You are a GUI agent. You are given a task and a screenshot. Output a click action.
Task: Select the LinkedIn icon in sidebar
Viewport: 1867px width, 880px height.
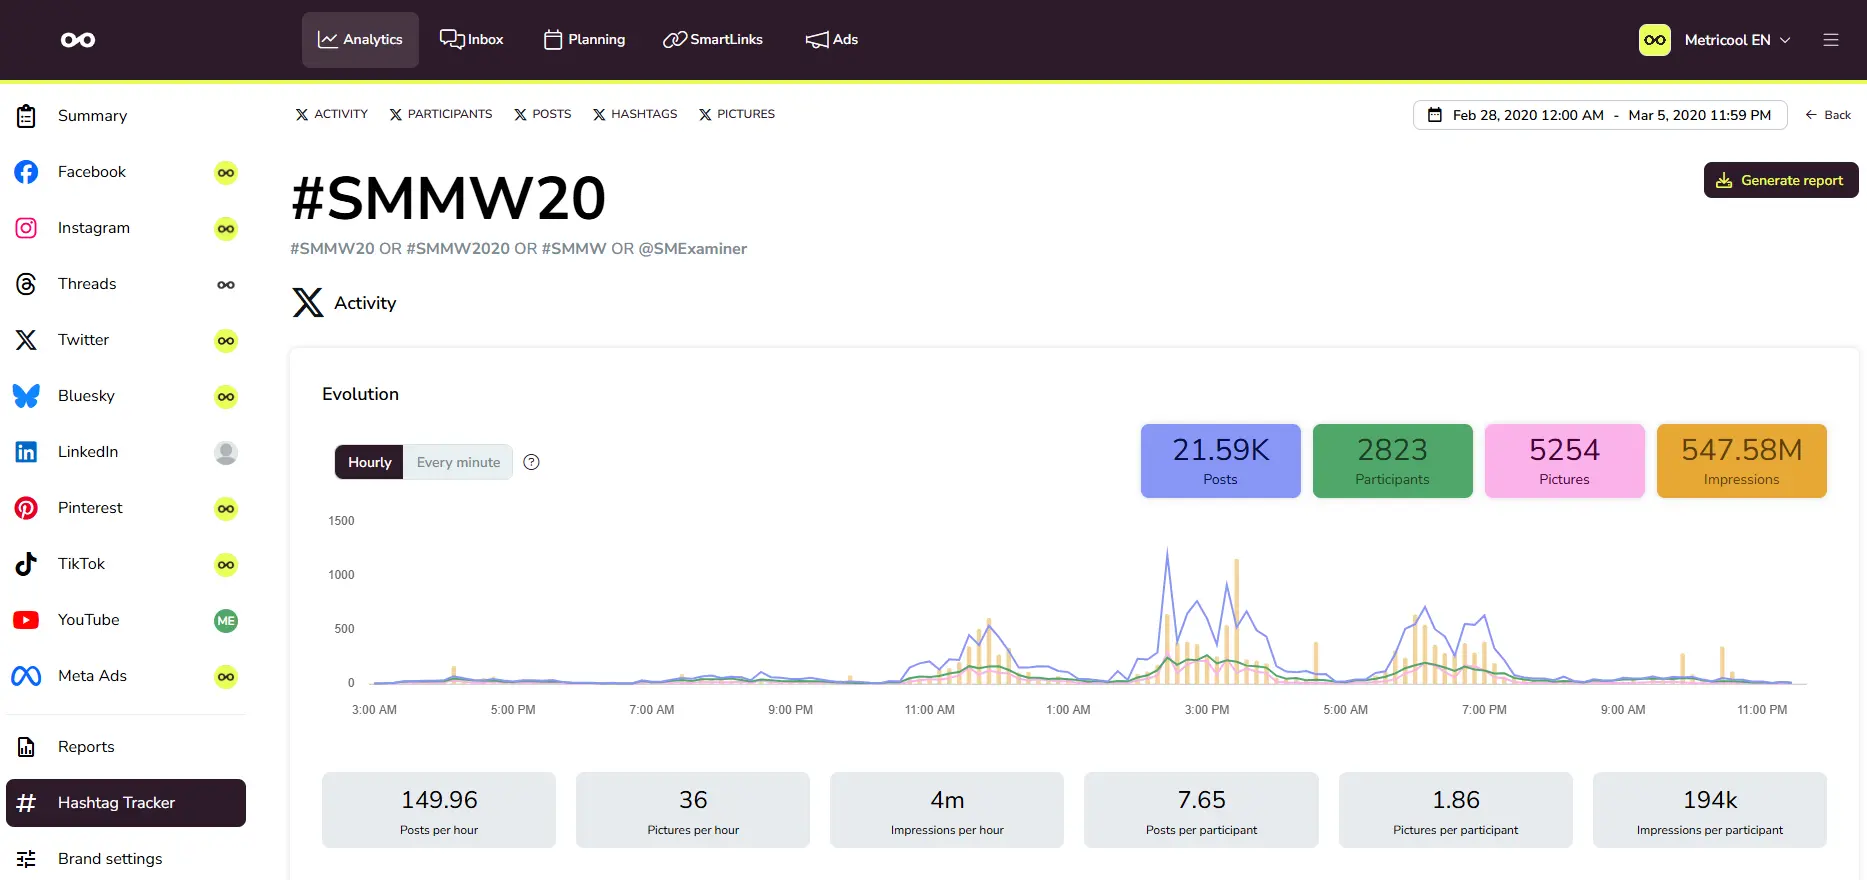(27, 452)
